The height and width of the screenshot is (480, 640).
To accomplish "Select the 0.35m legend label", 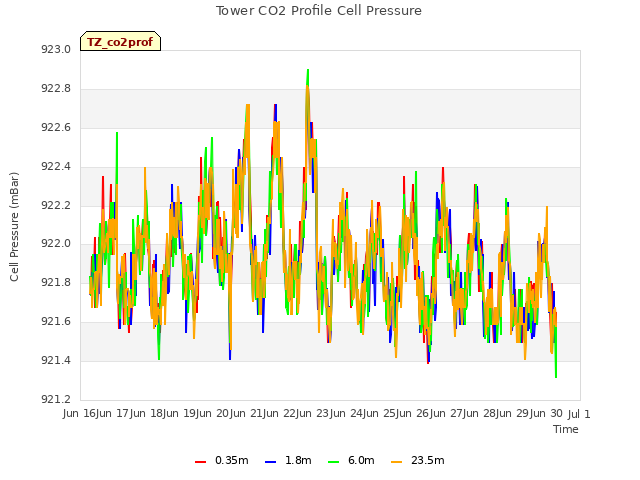I will [231, 460].
